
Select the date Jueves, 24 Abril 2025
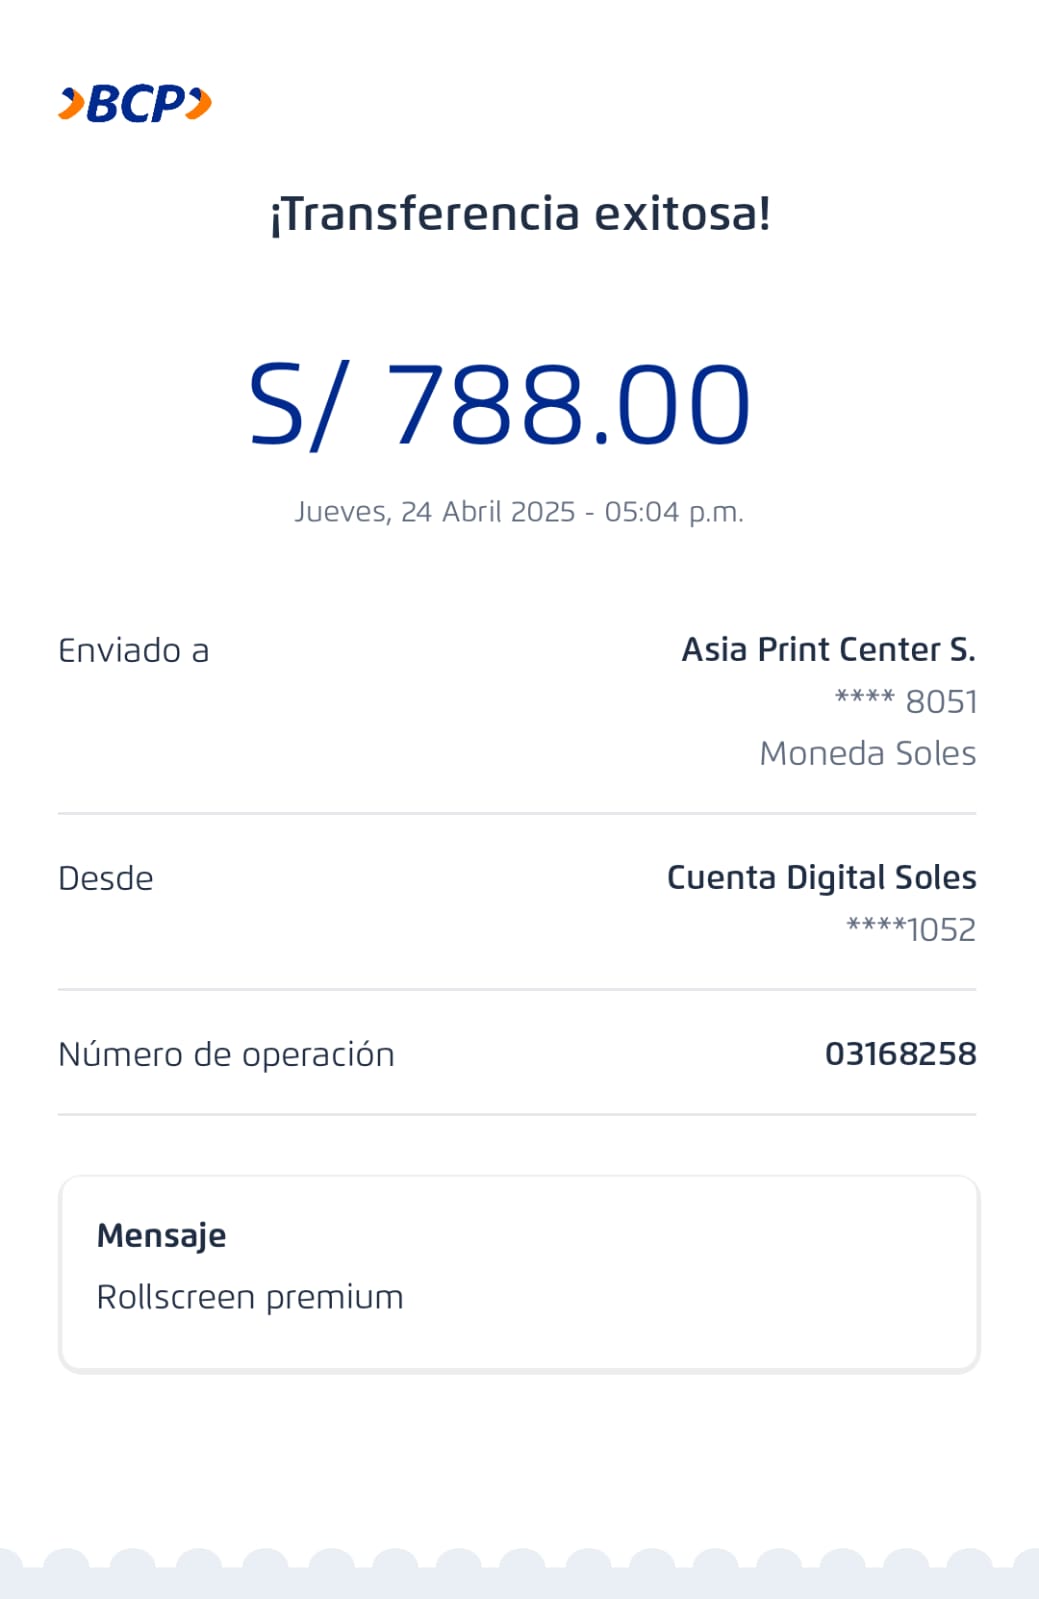click(435, 512)
